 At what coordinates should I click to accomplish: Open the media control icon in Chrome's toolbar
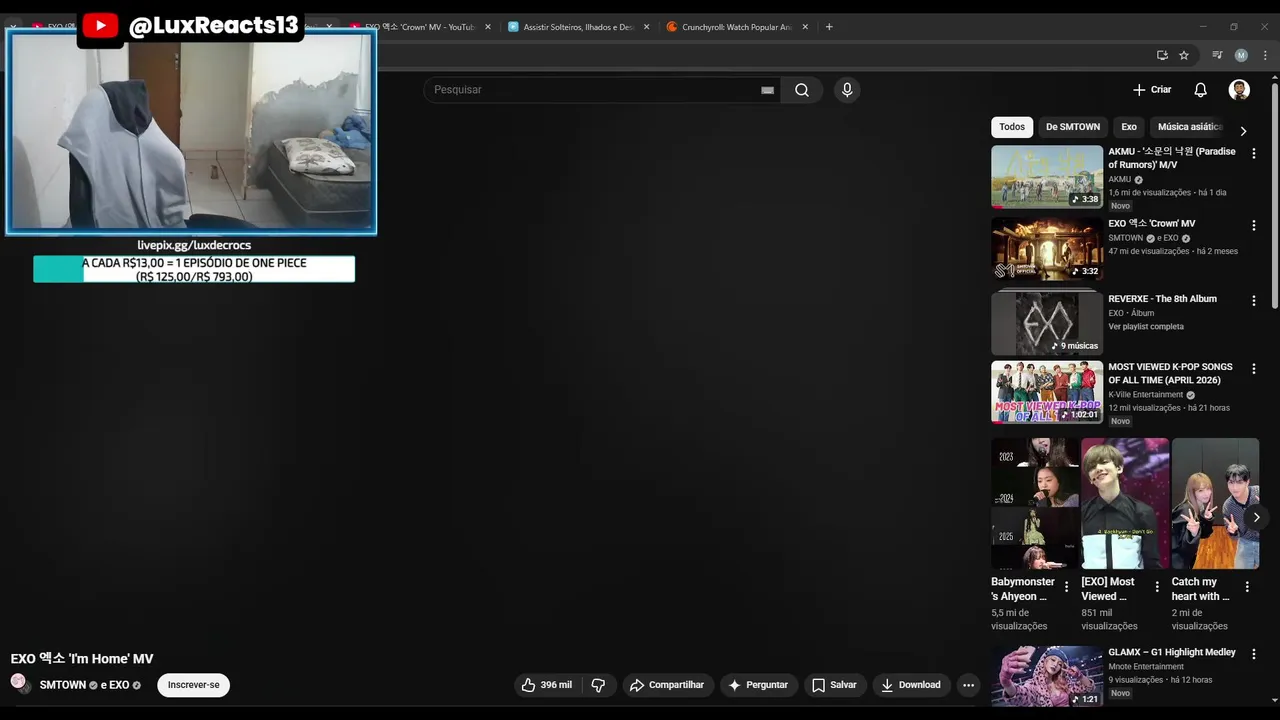click(x=1217, y=55)
